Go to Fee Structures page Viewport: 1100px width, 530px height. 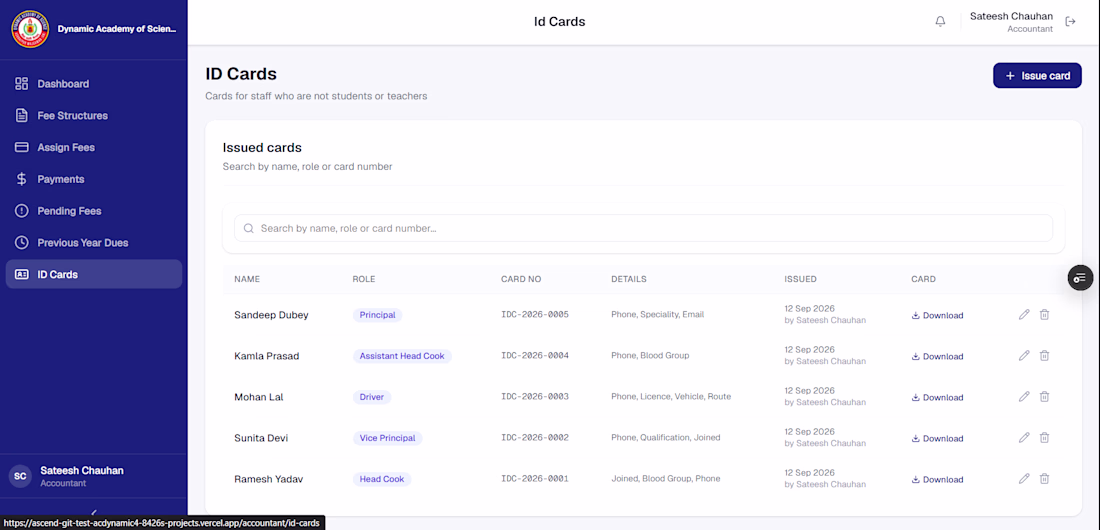pyautogui.click(x=93, y=115)
